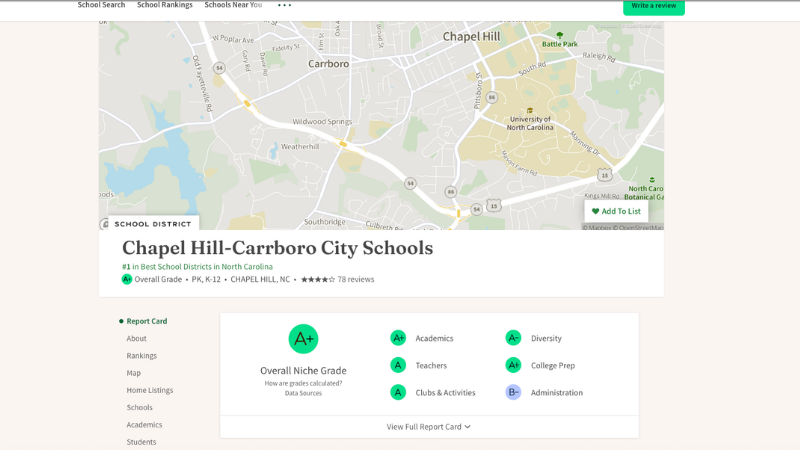Image resolution: width=800 pixels, height=450 pixels.
Task: Click the 78 reviews link
Action: (x=356, y=279)
